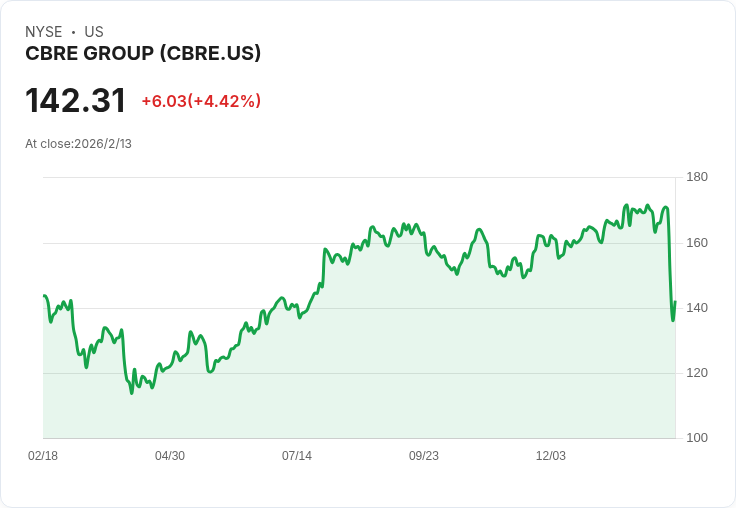Select the 100 y-axis label

click(x=697, y=437)
